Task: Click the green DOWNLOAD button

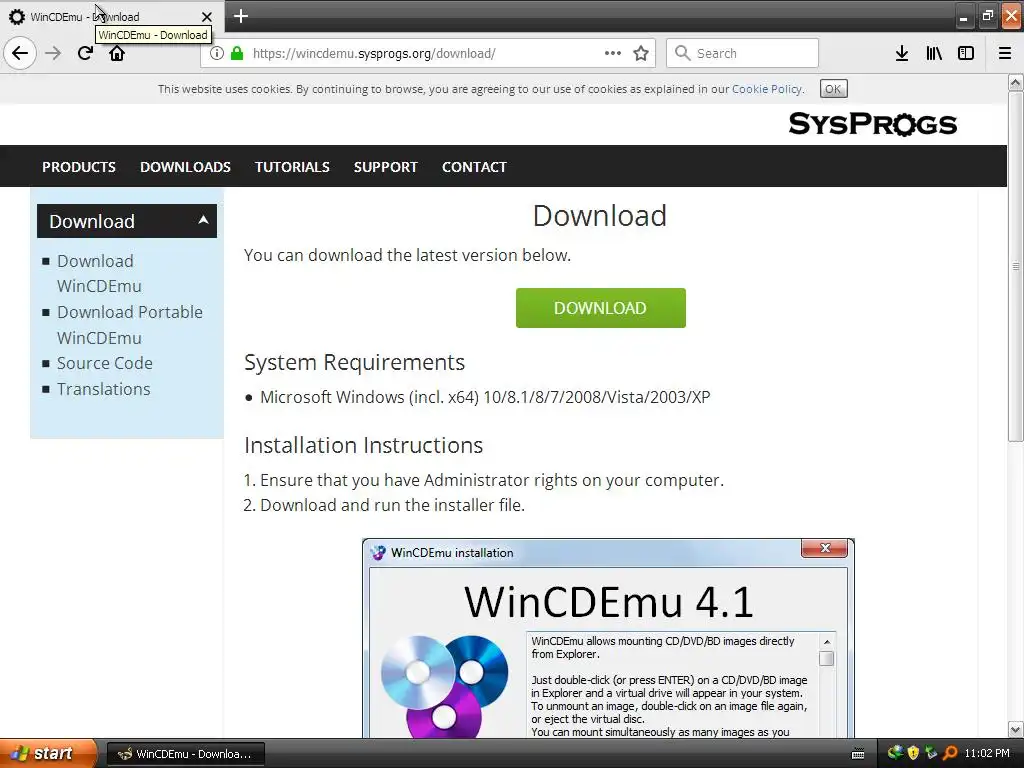Action: (600, 308)
